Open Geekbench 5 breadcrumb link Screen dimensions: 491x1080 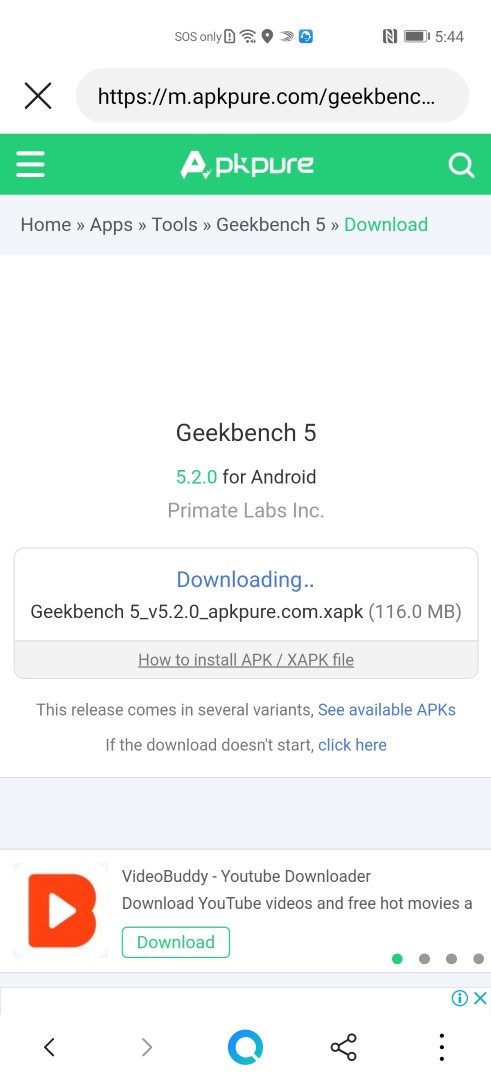point(271,225)
